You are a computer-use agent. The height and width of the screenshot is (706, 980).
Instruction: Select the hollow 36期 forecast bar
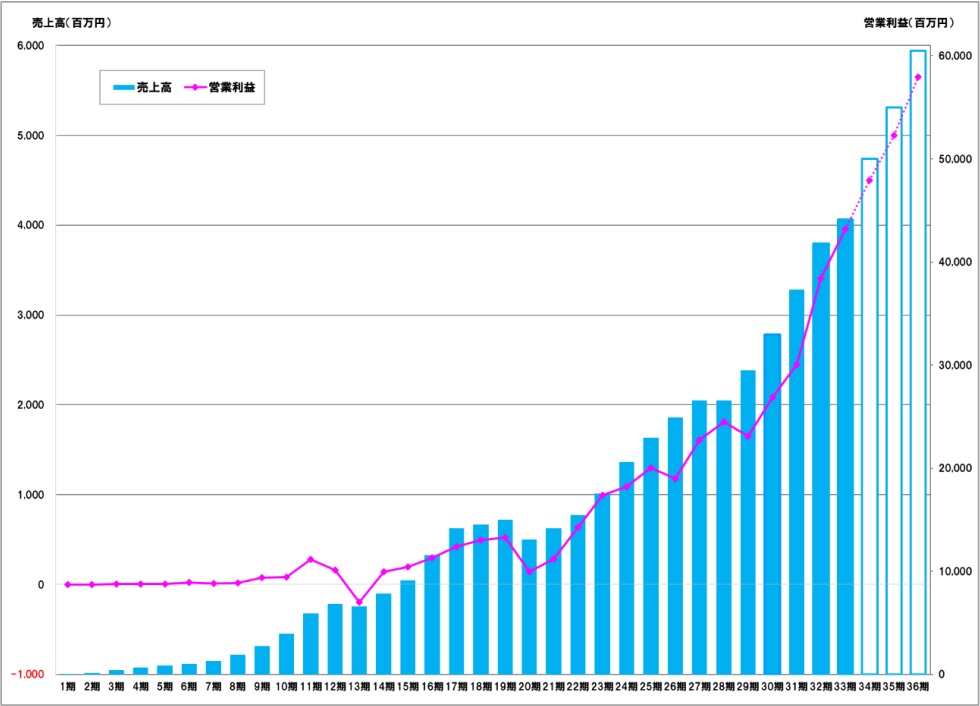[918, 362]
